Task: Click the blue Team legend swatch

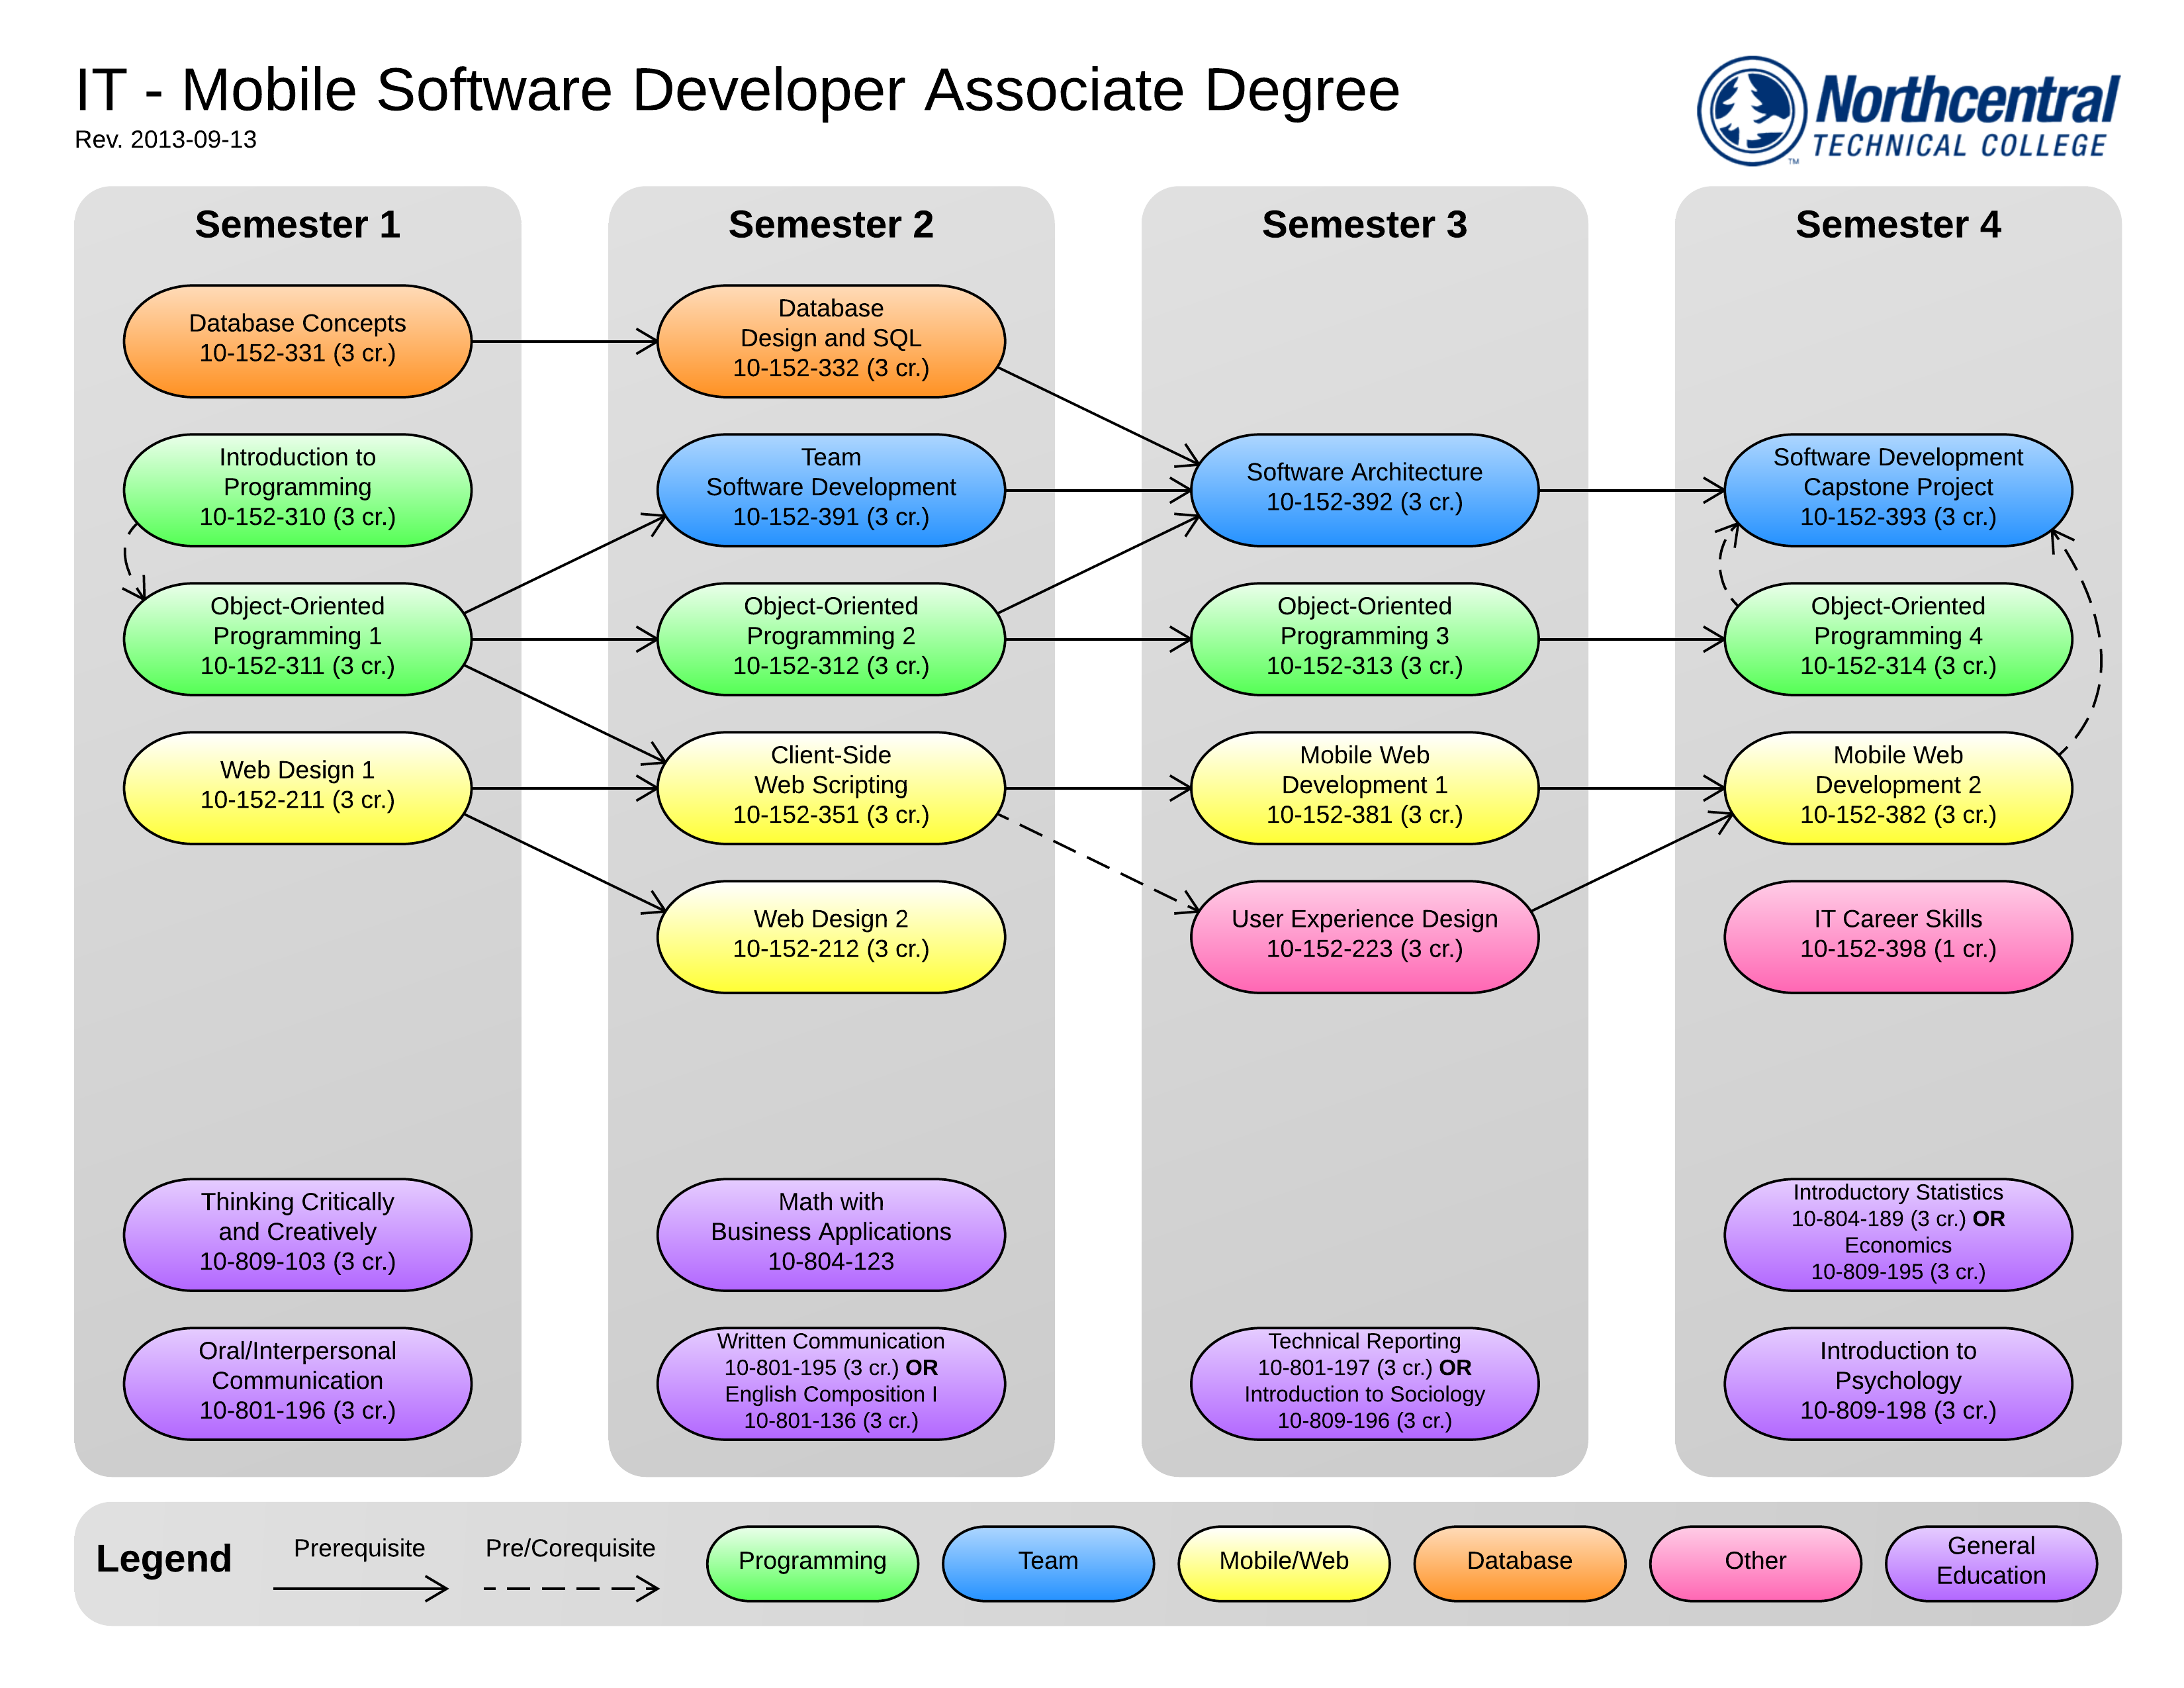Action: pyautogui.click(x=1047, y=1562)
